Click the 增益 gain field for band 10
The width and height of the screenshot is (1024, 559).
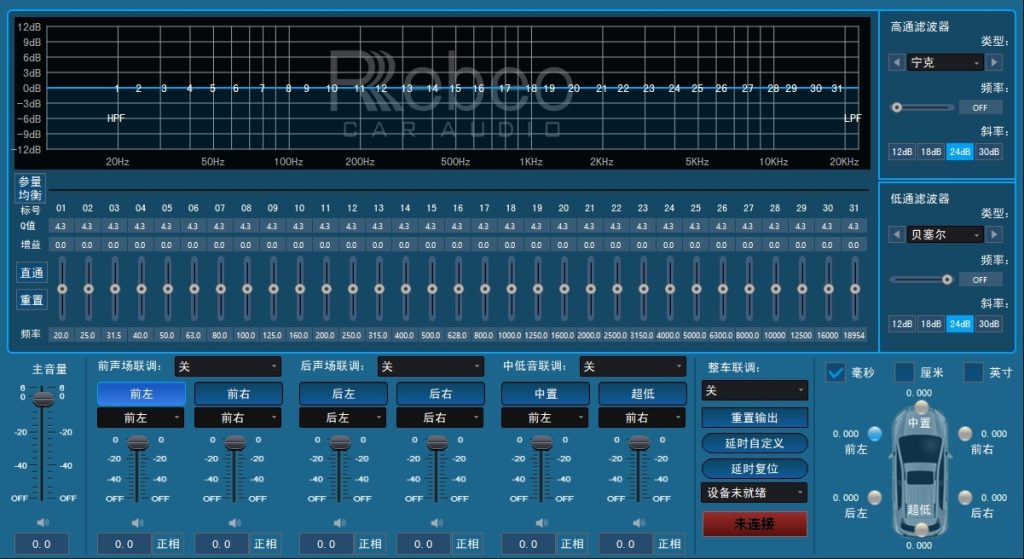point(298,245)
